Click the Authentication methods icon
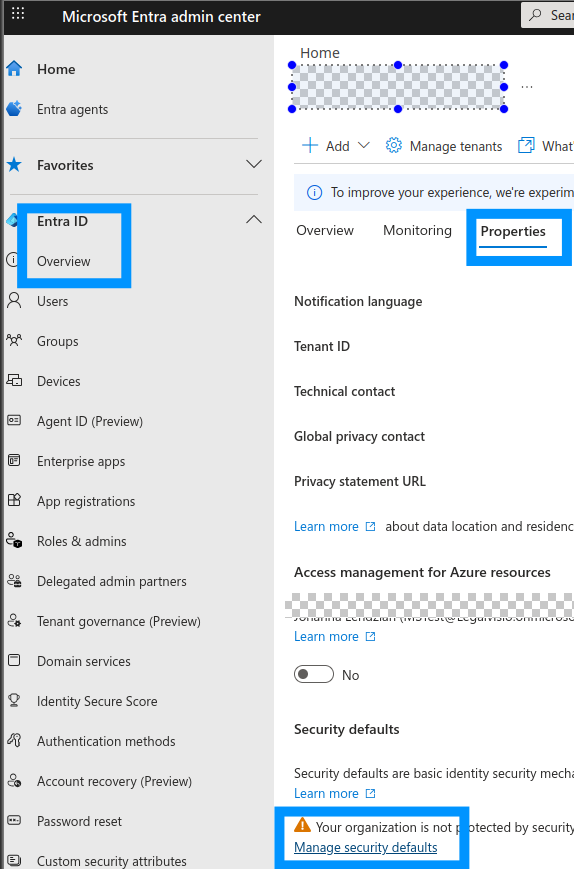Screen dimensions: 574x869 pyautogui.click(x=14, y=740)
